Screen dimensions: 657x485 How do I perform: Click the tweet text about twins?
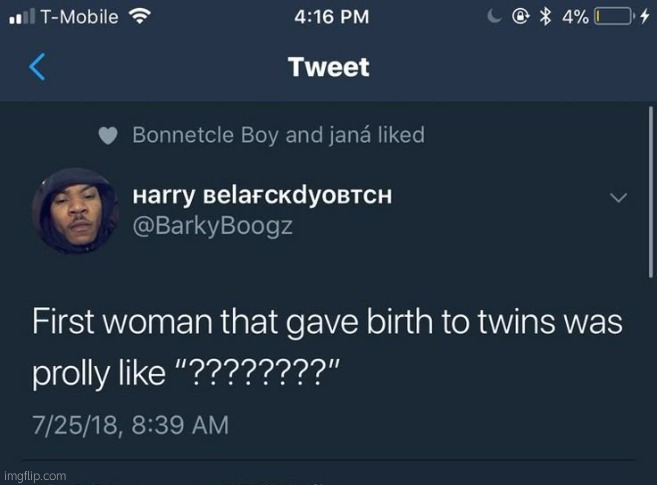pyautogui.click(x=328, y=348)
